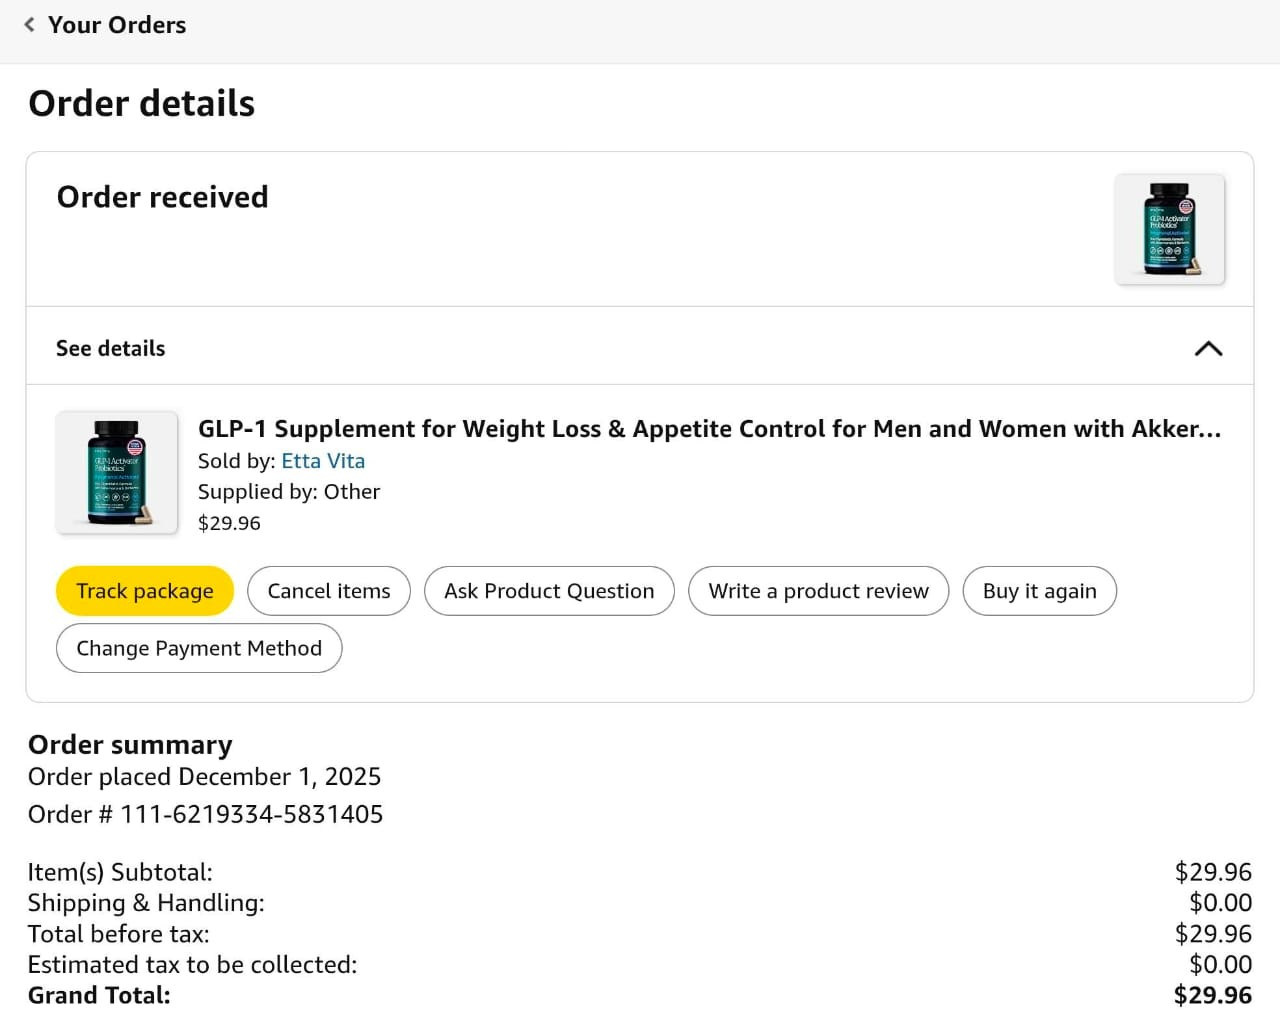The width and height of the screenshot is (1280, 1023).
Task: Open the Etta Vita seller link
Action: (323, 461)
